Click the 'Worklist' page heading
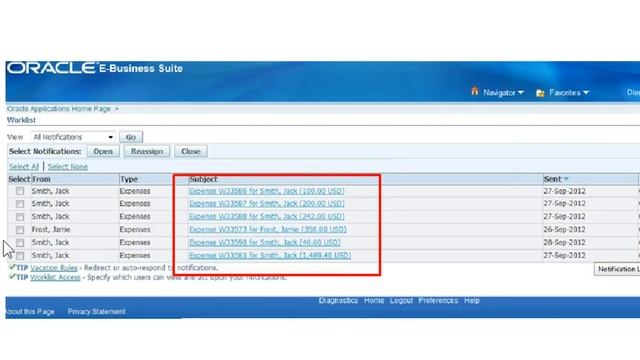640x360 pixels. tap(21, 120)
